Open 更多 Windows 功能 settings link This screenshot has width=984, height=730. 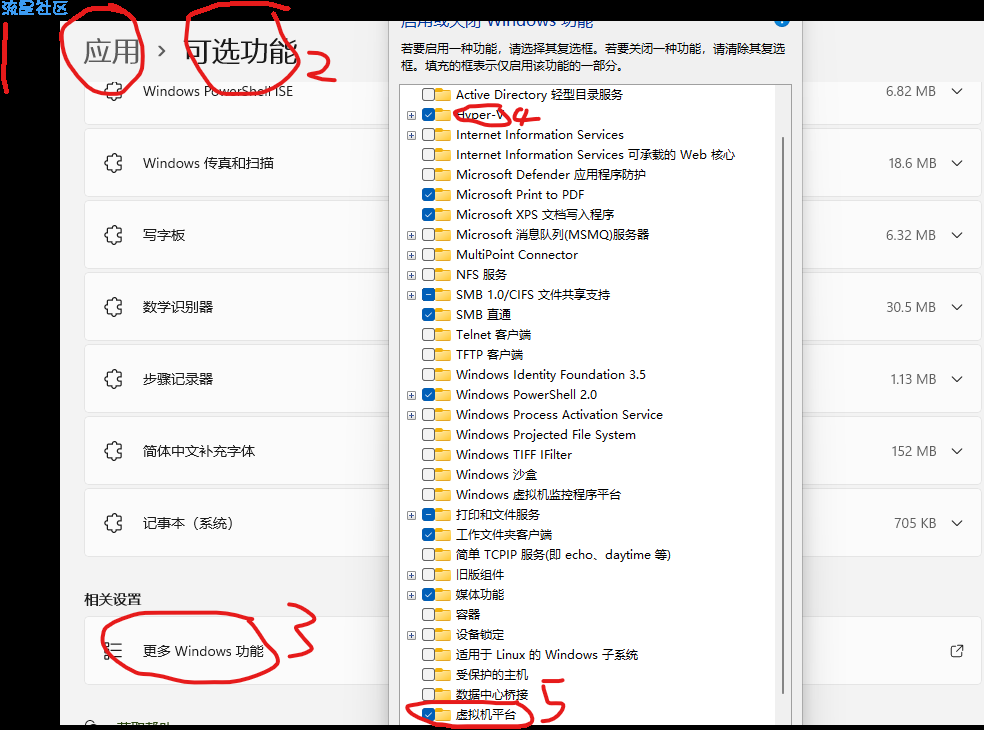(x=203, y=651)
